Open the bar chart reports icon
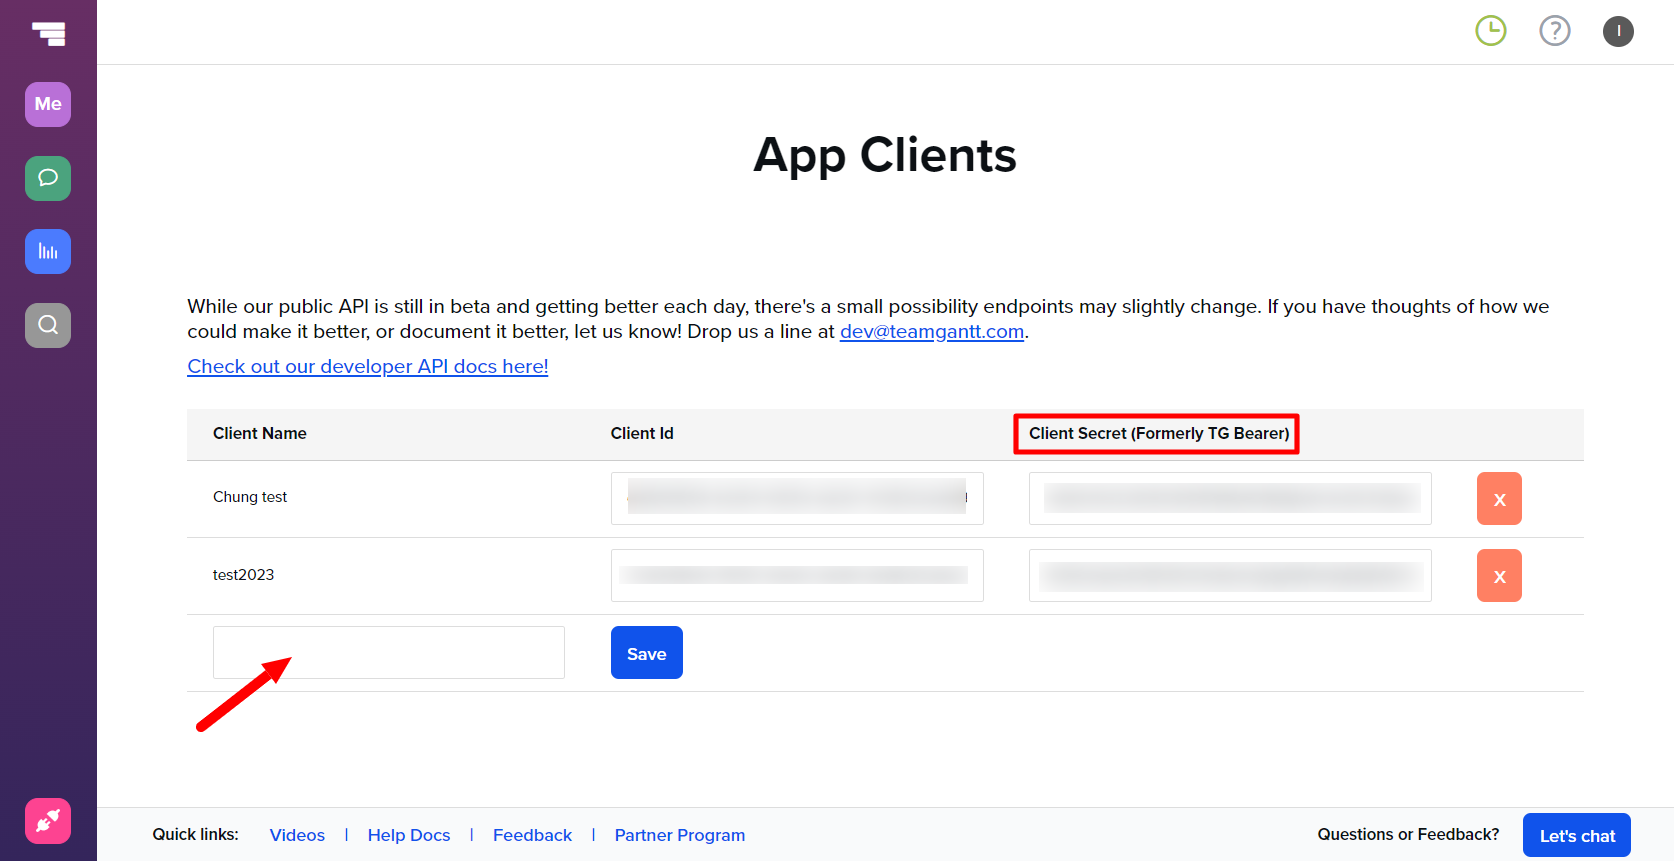Viewport: 1674px width, 861px height. tap(48, 251)
